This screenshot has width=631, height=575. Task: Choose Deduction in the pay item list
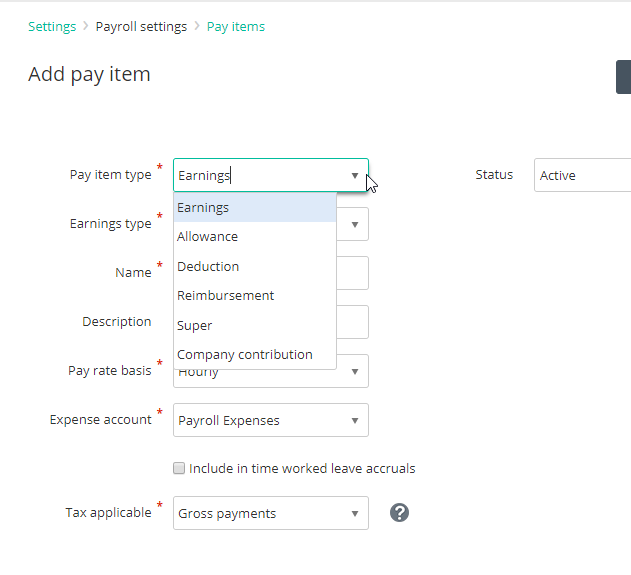255,266
